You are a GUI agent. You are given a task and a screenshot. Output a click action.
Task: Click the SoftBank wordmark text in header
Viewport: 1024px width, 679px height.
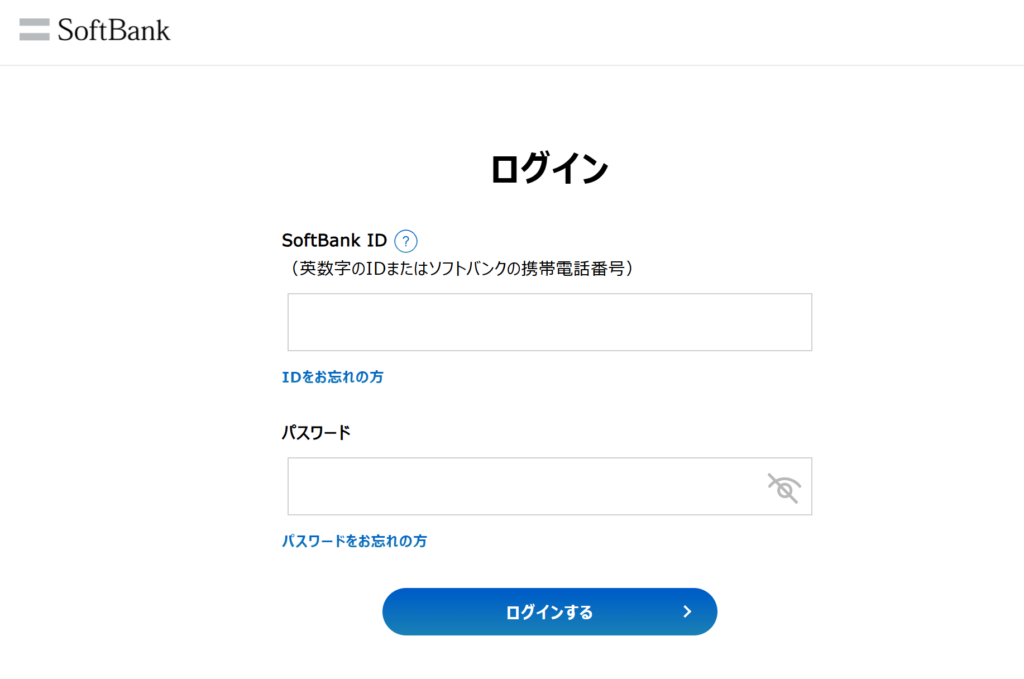pos(114,30)
